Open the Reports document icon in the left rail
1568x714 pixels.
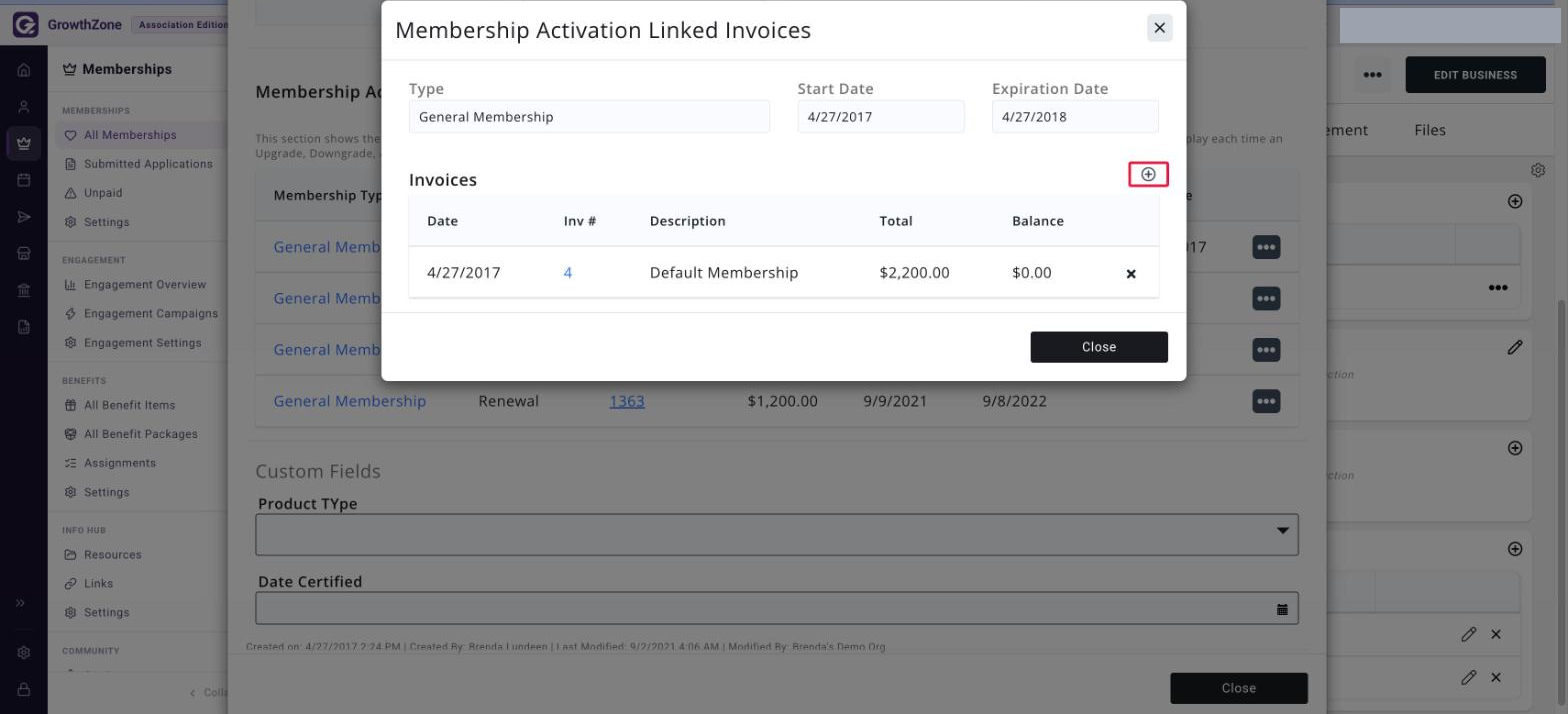[x=24, y=327]
